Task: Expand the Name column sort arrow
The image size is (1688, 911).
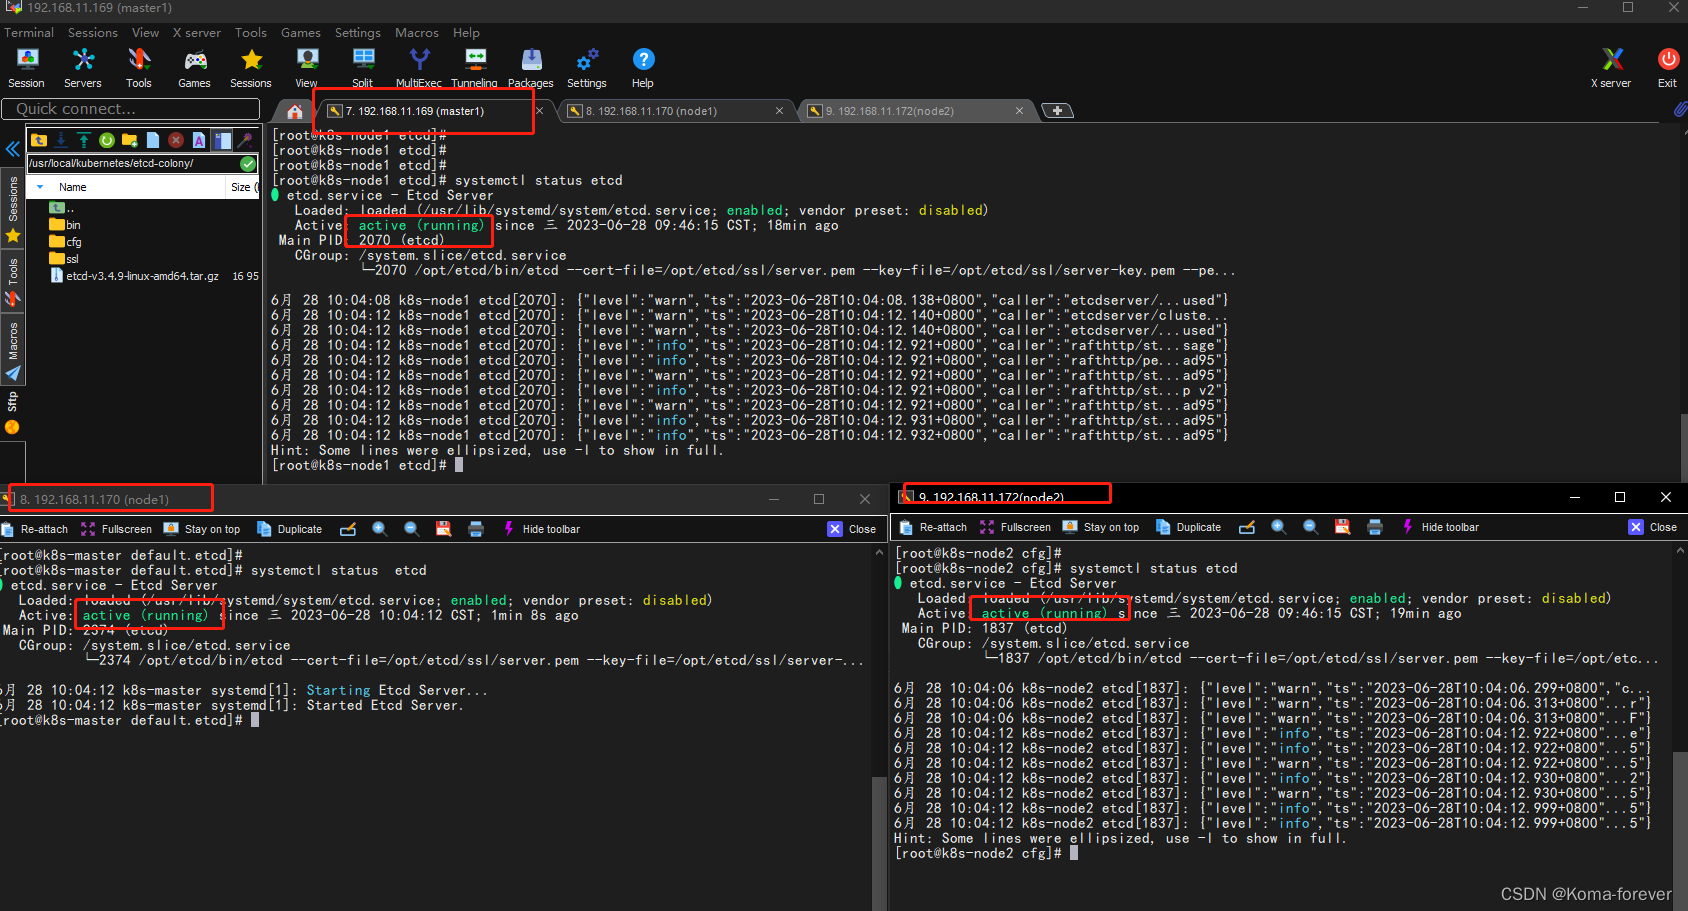Action: (40, 187)
